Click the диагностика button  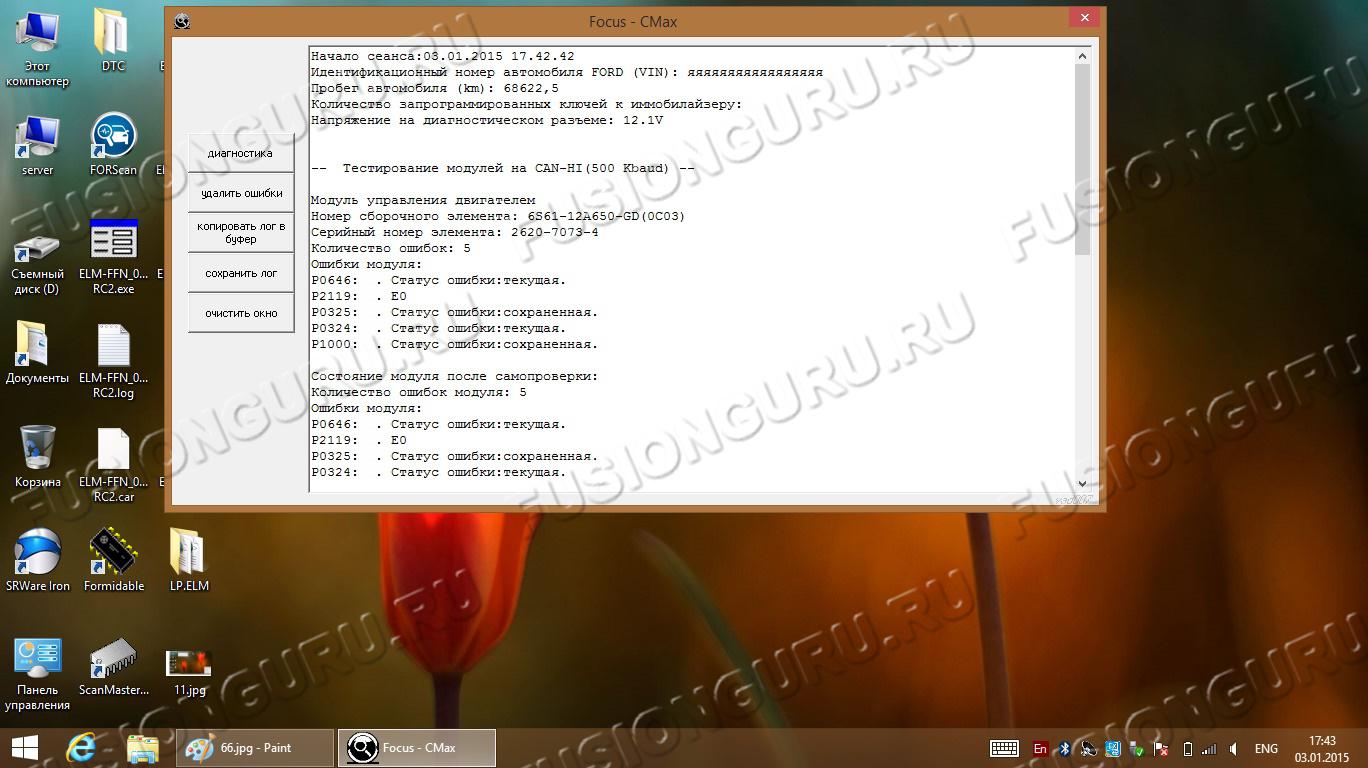click(x=241, y=153)
